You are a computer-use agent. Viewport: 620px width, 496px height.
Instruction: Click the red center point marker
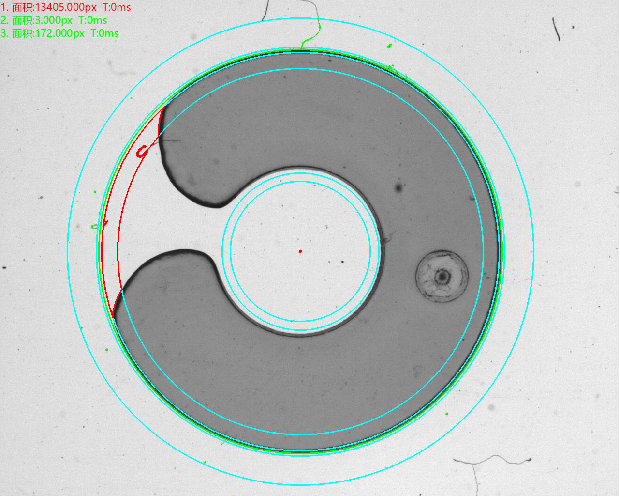pyautogui.click(x=300, y=250)
